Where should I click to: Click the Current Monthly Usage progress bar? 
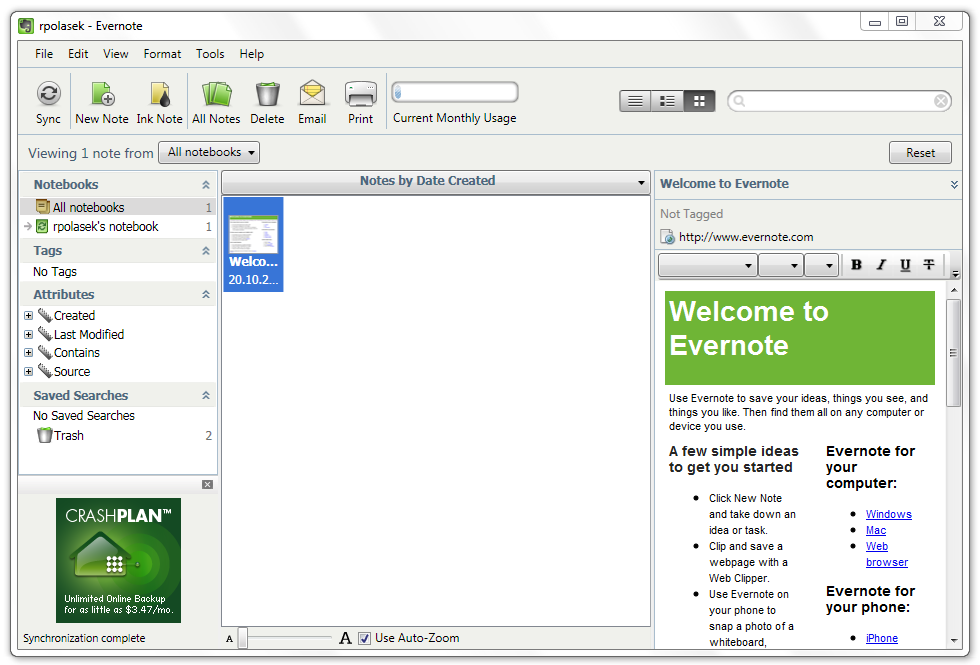click(454, 92)
